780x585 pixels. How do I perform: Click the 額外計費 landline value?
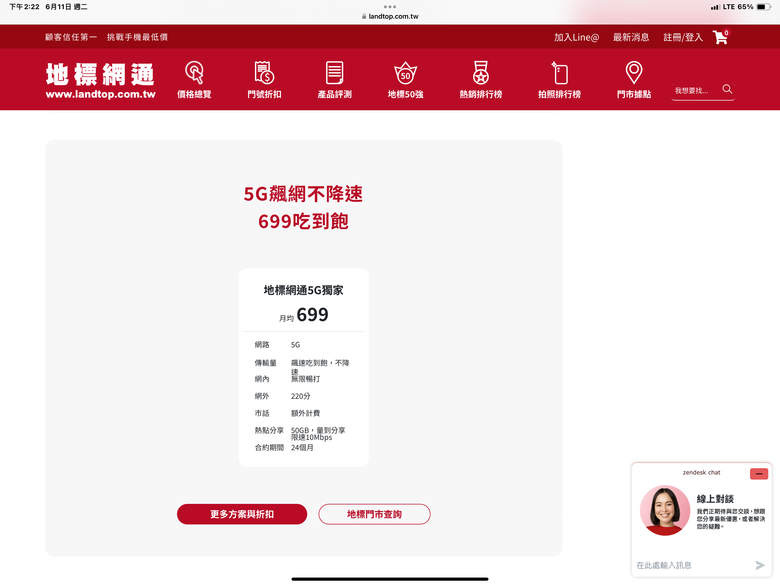pyautogui.click(x=305, y=413)
